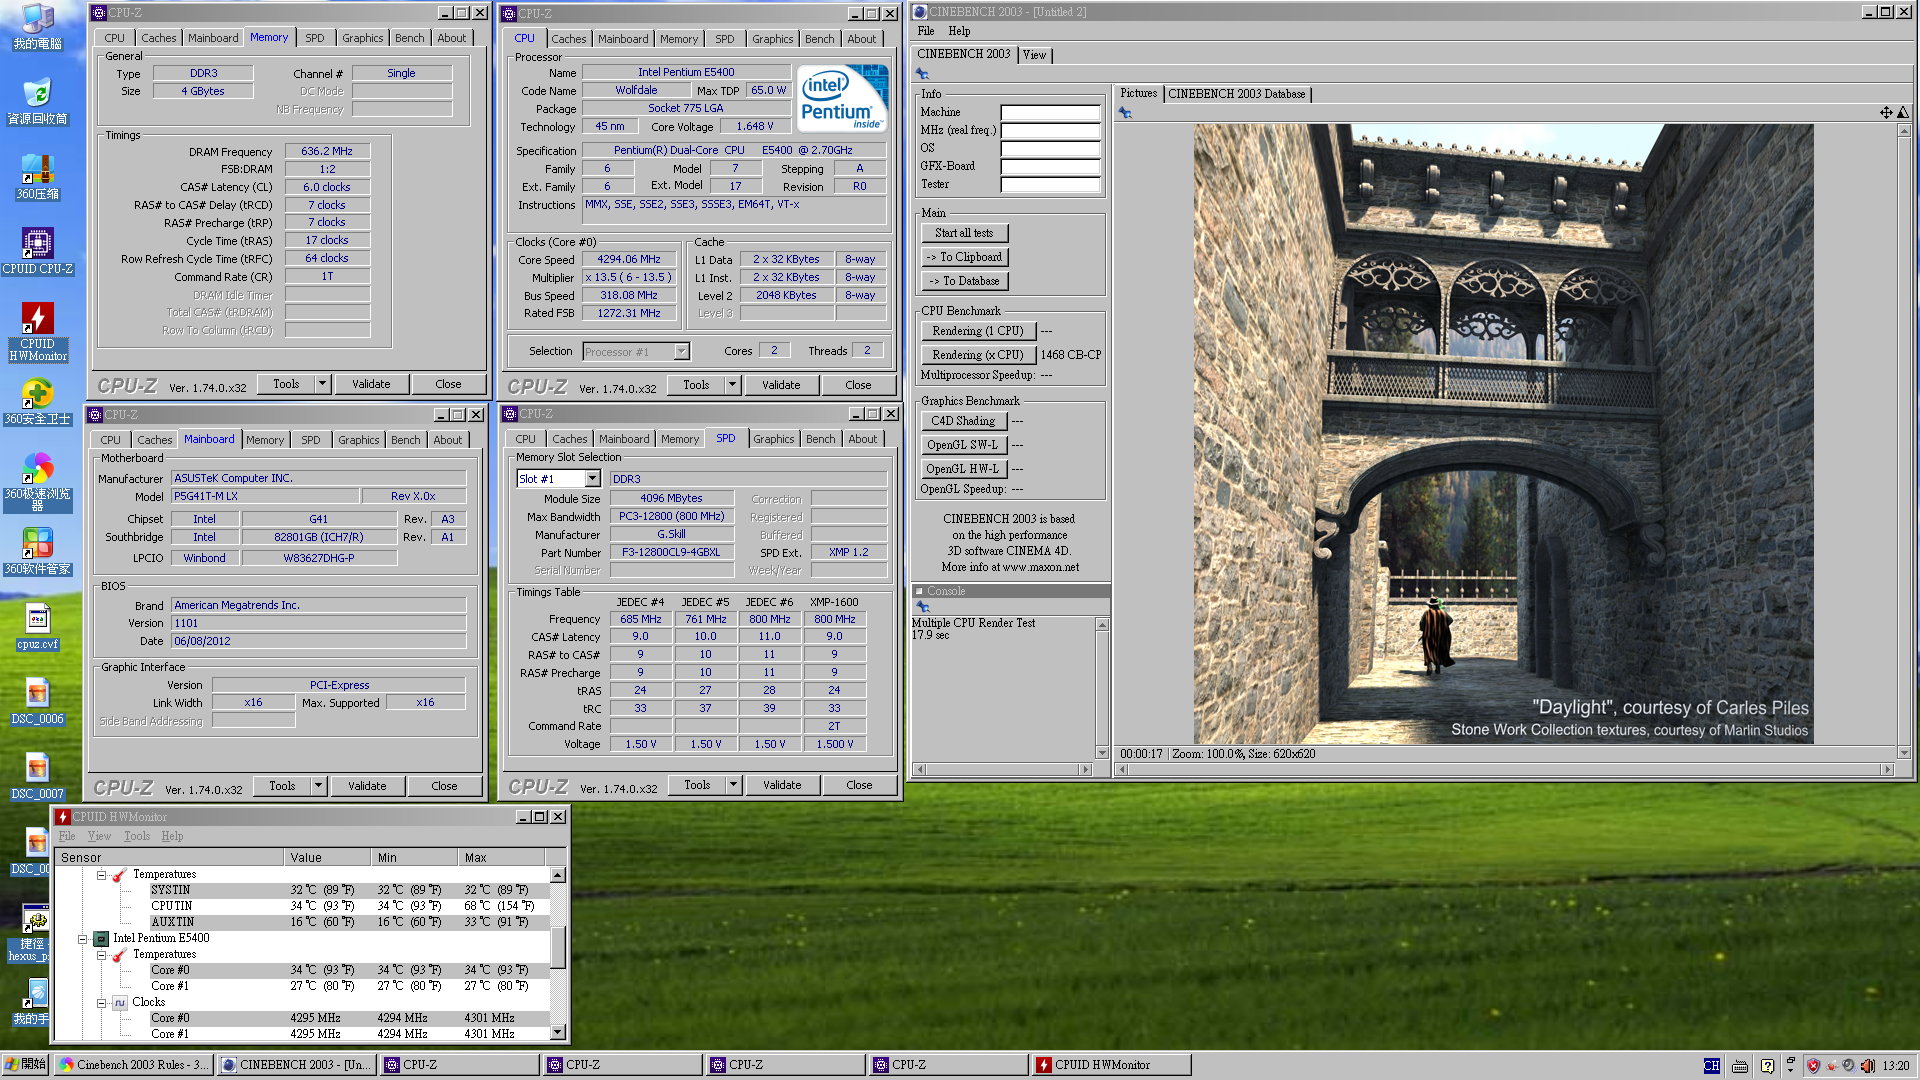This screenshot has height=1080, width=1920.
Task: Switch to the Graphics tab in the Mainboard CPU-Z window
Action: pyautogui.click(x=358, y=440)
